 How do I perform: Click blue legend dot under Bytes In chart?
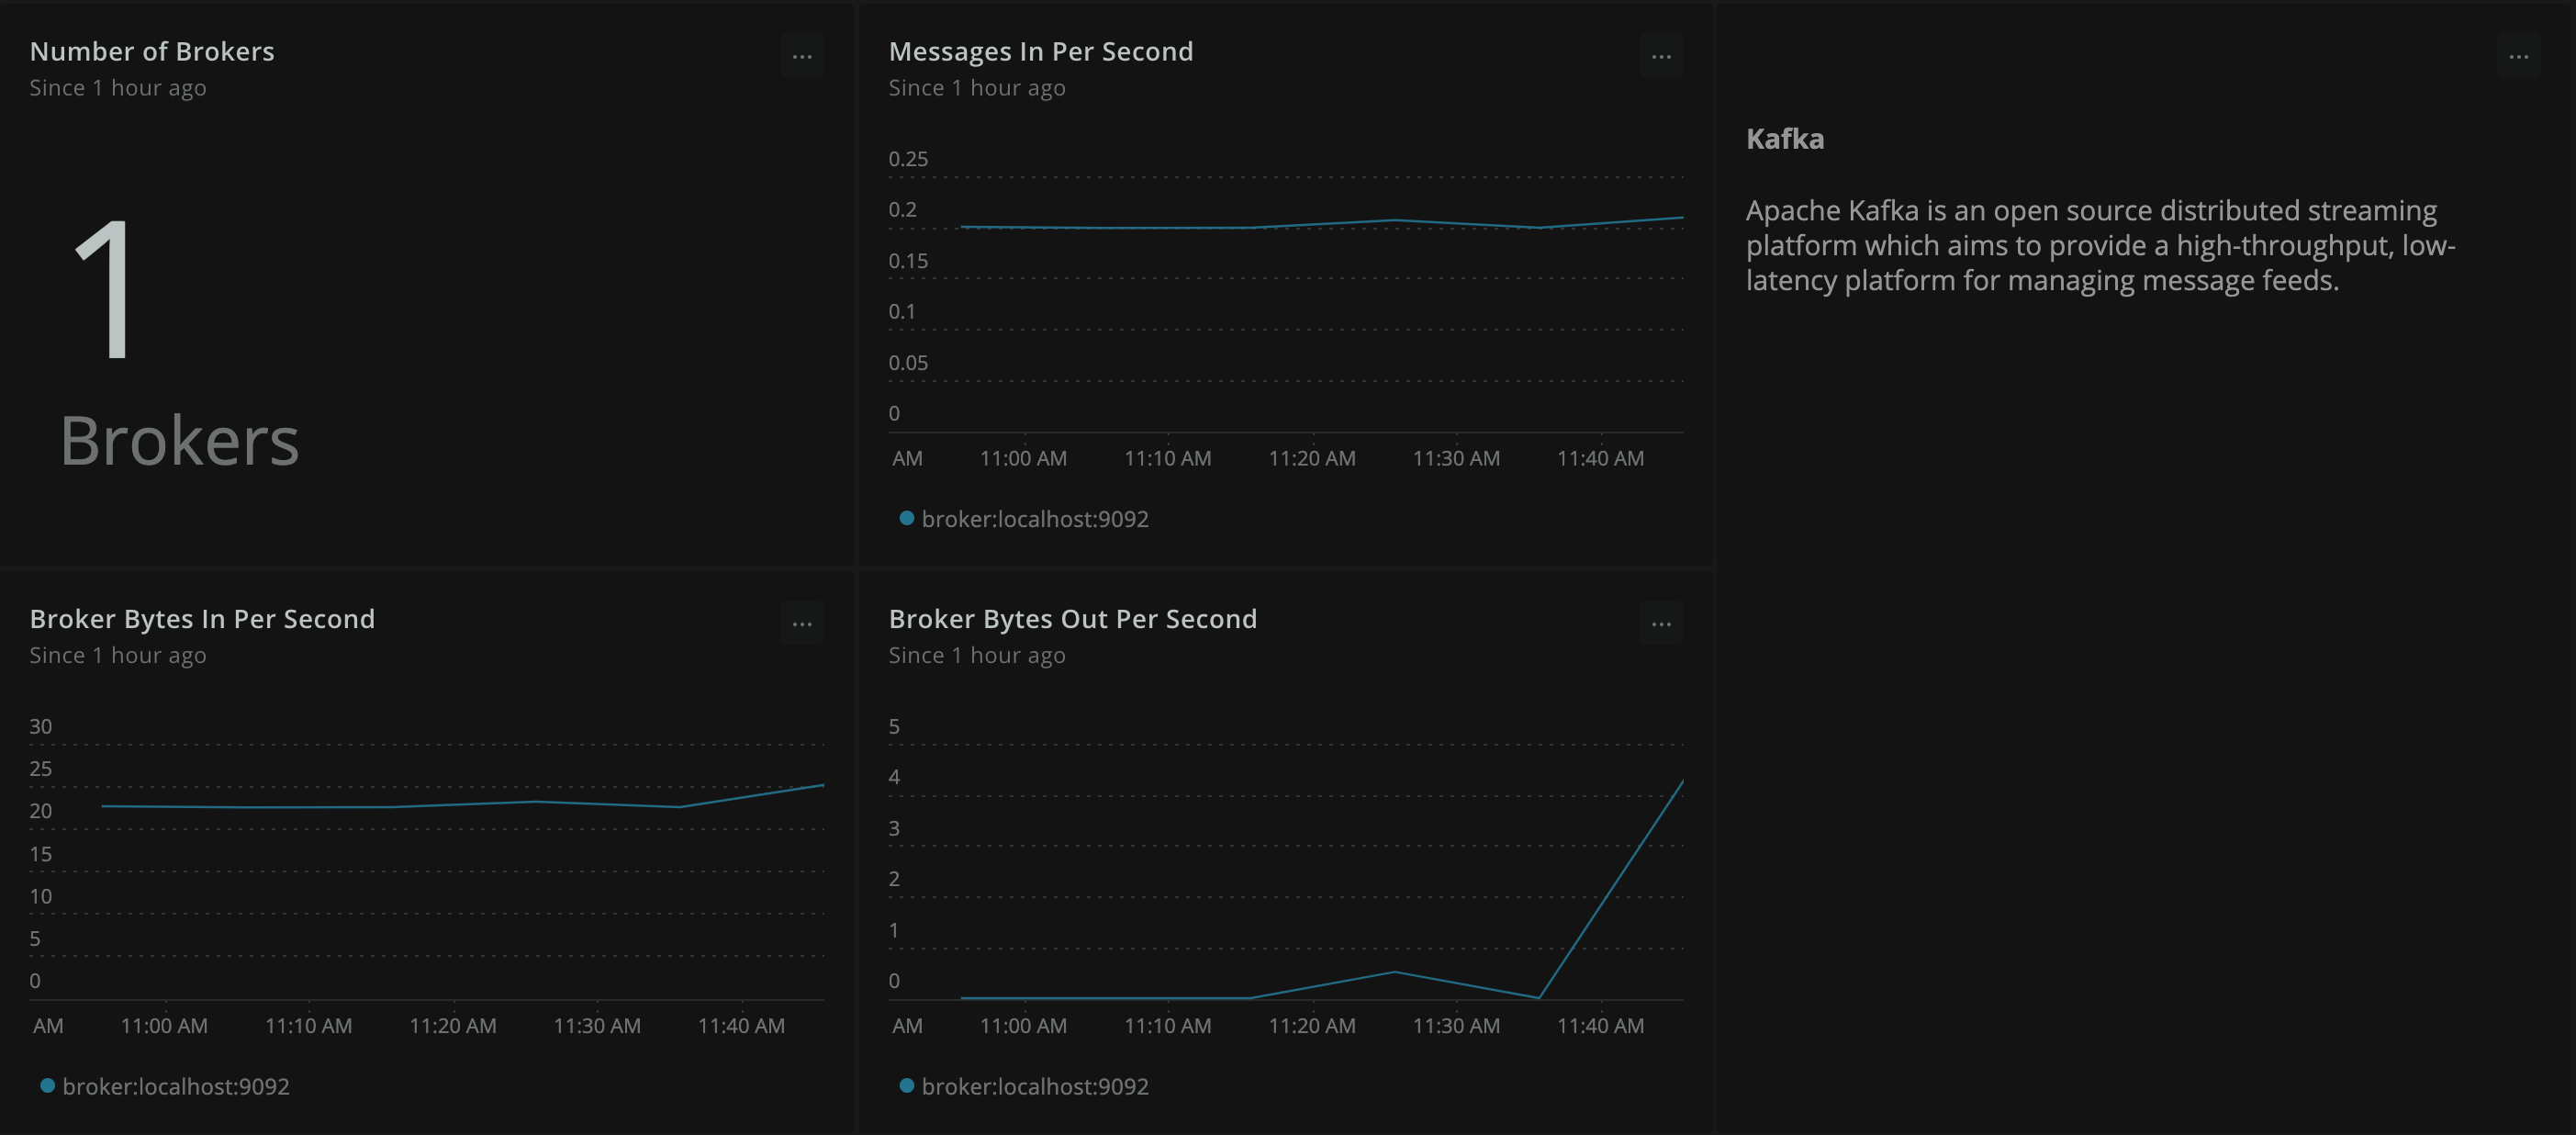tap(47, 1085)
